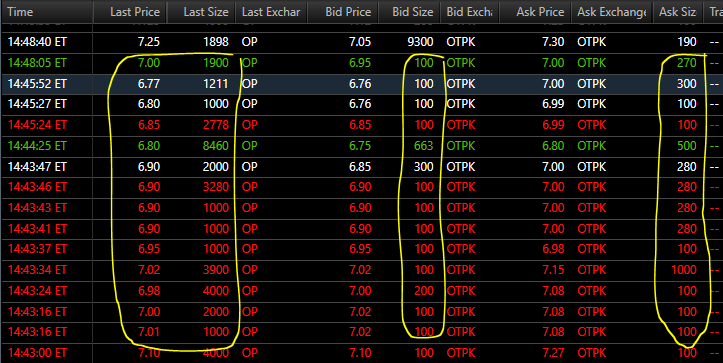This screenshot has width=723, height=363.
Task: Click last price 6.77 at 14:45:52
Action: click(x=149, y=84)
